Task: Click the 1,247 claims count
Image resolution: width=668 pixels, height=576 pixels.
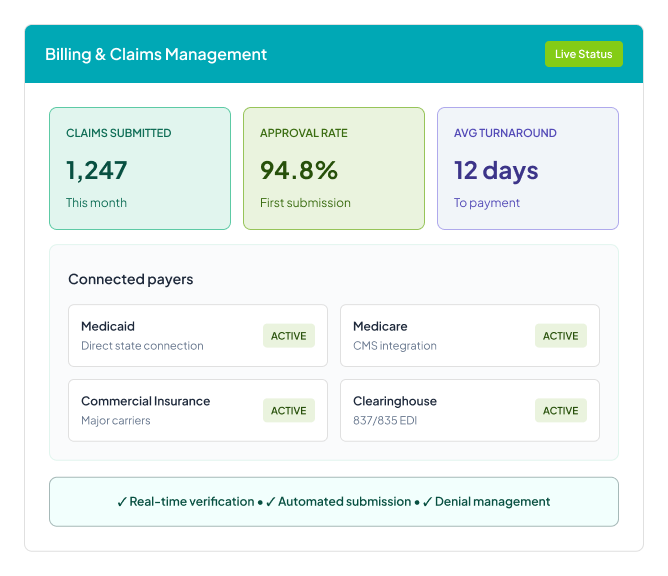Action: (97, 170)
